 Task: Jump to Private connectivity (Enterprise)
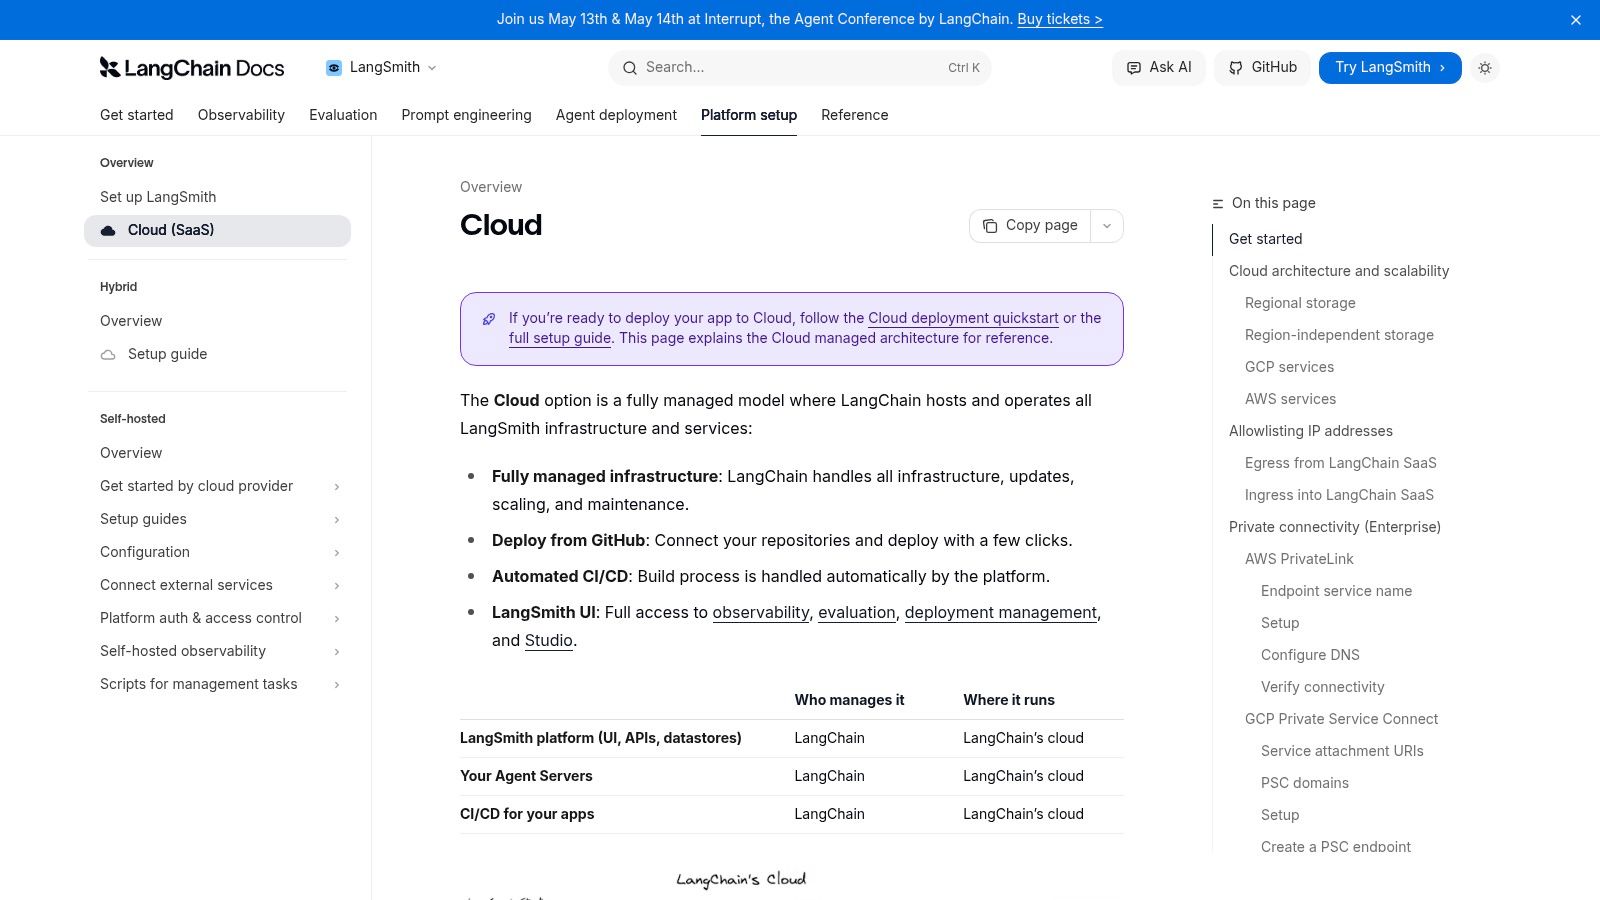tap(1335, 527)
